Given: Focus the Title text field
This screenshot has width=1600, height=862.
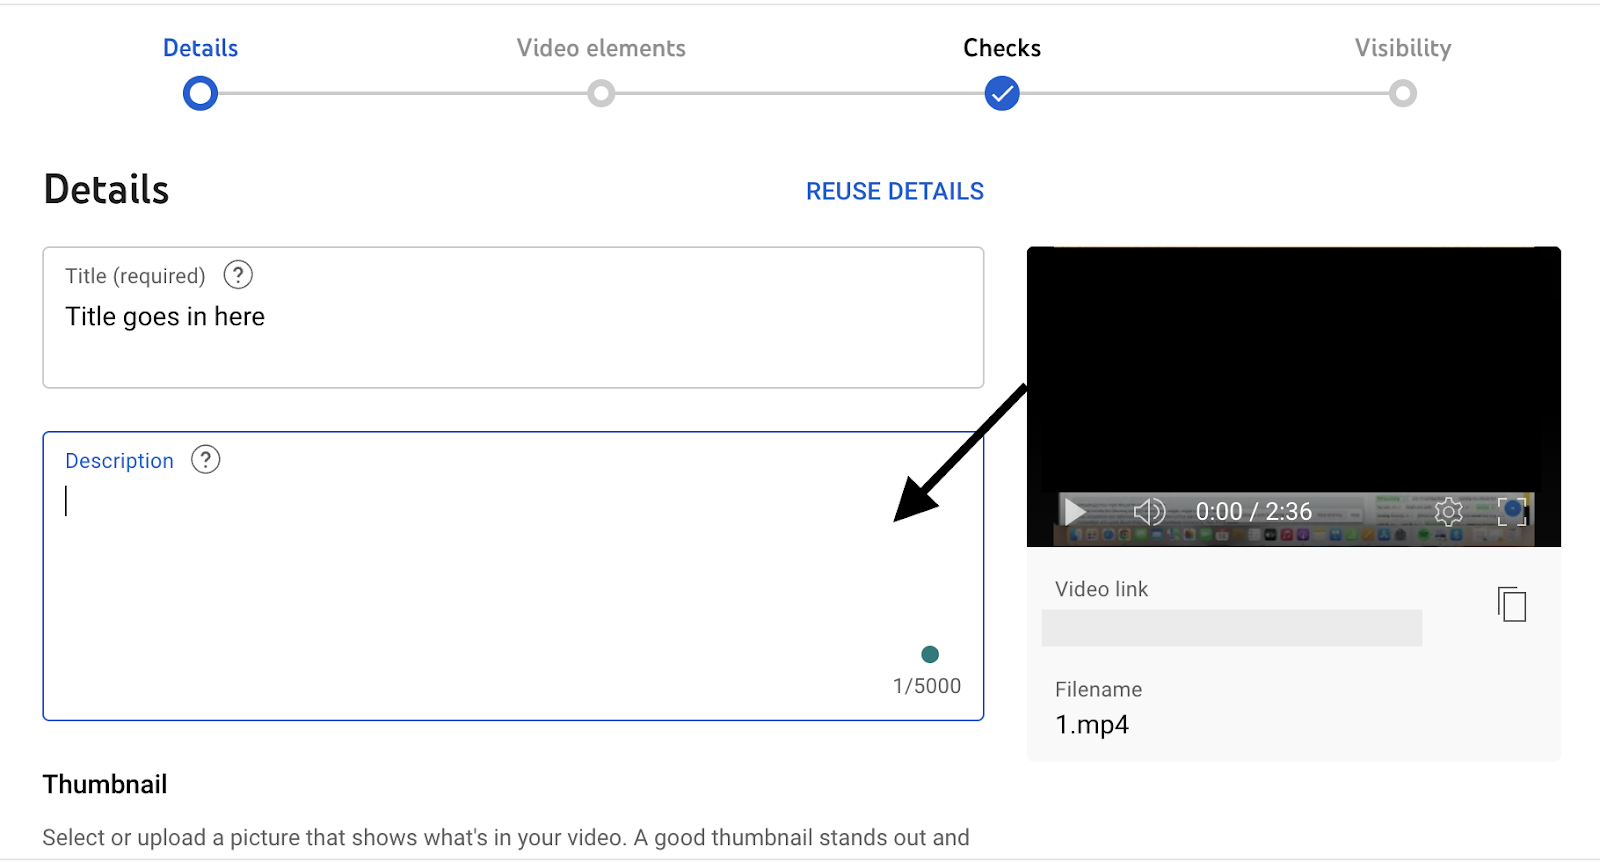Looking at the screenshot, I should point(513,317).
